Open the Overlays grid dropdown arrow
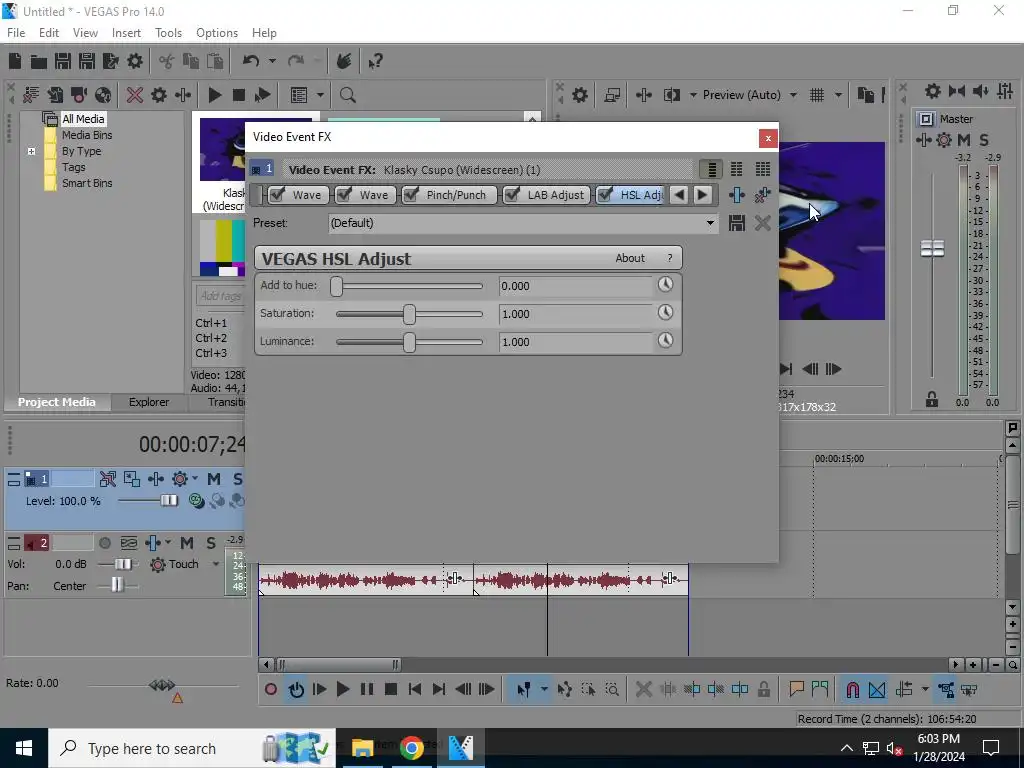1024x768 pixels. [x=838, y=95]
